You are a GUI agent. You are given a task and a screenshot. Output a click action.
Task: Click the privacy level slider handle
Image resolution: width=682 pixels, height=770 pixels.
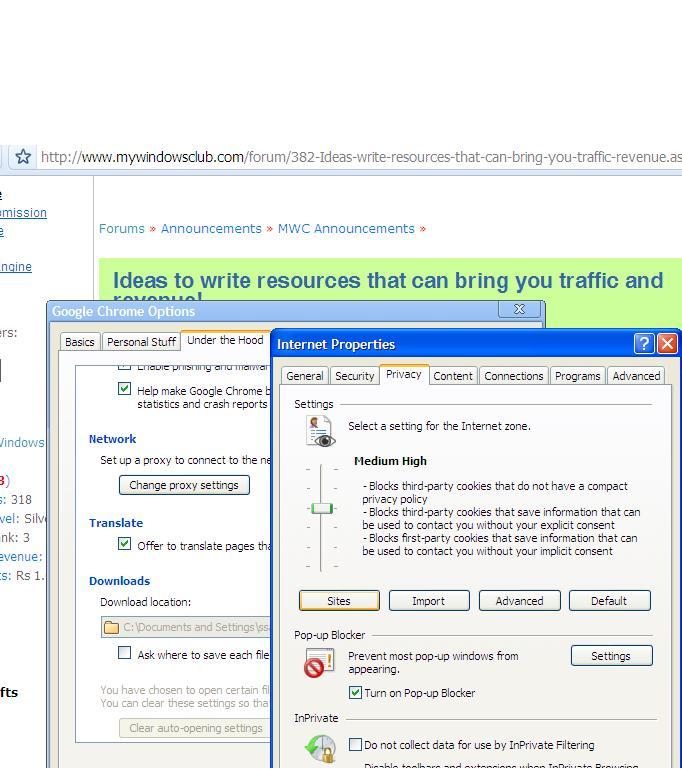(322, 508)
